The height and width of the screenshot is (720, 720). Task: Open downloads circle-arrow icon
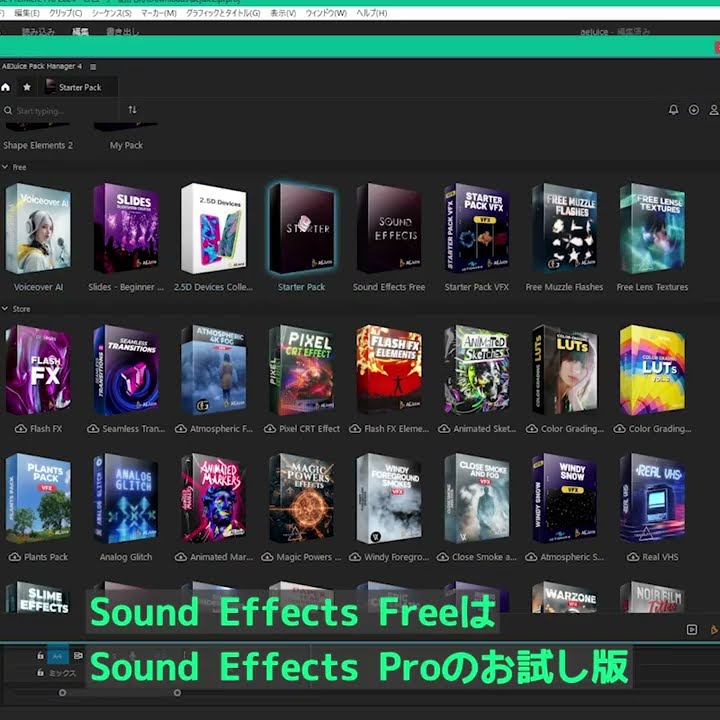click(x=694, y=110)
